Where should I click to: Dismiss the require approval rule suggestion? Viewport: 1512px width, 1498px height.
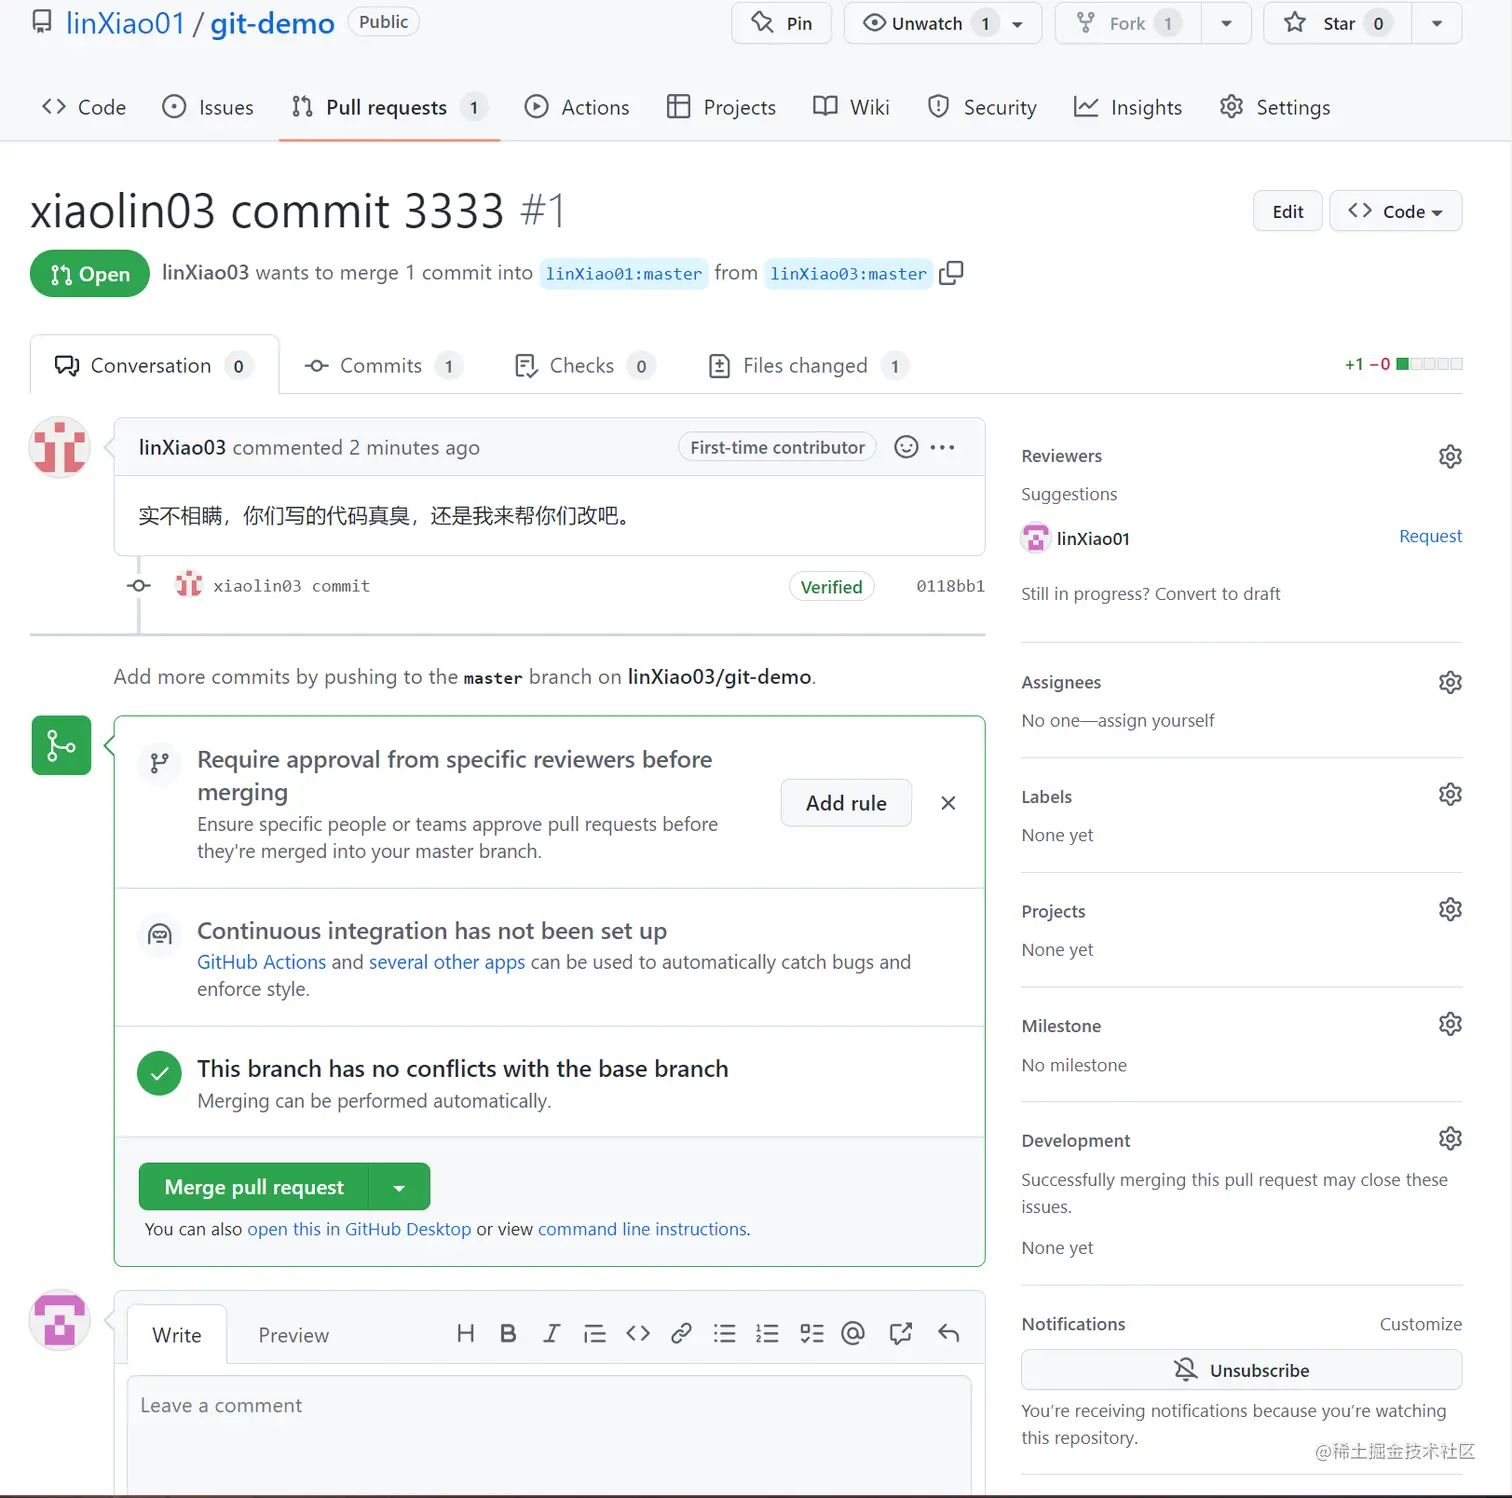948,803
